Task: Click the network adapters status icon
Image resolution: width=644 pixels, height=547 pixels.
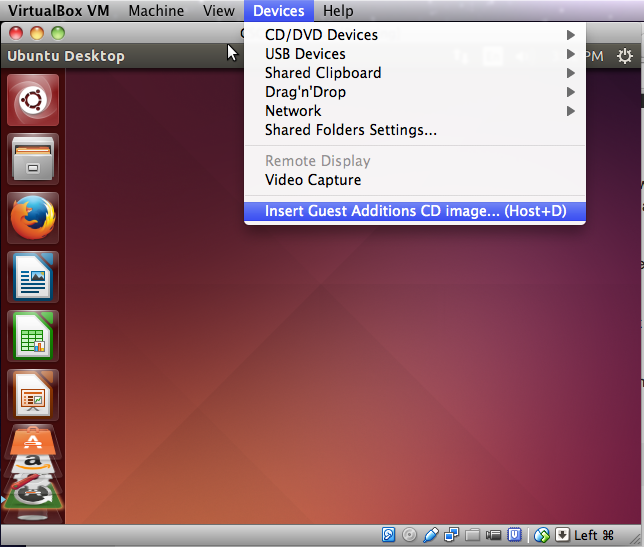Action: click(x=452, y=535)
